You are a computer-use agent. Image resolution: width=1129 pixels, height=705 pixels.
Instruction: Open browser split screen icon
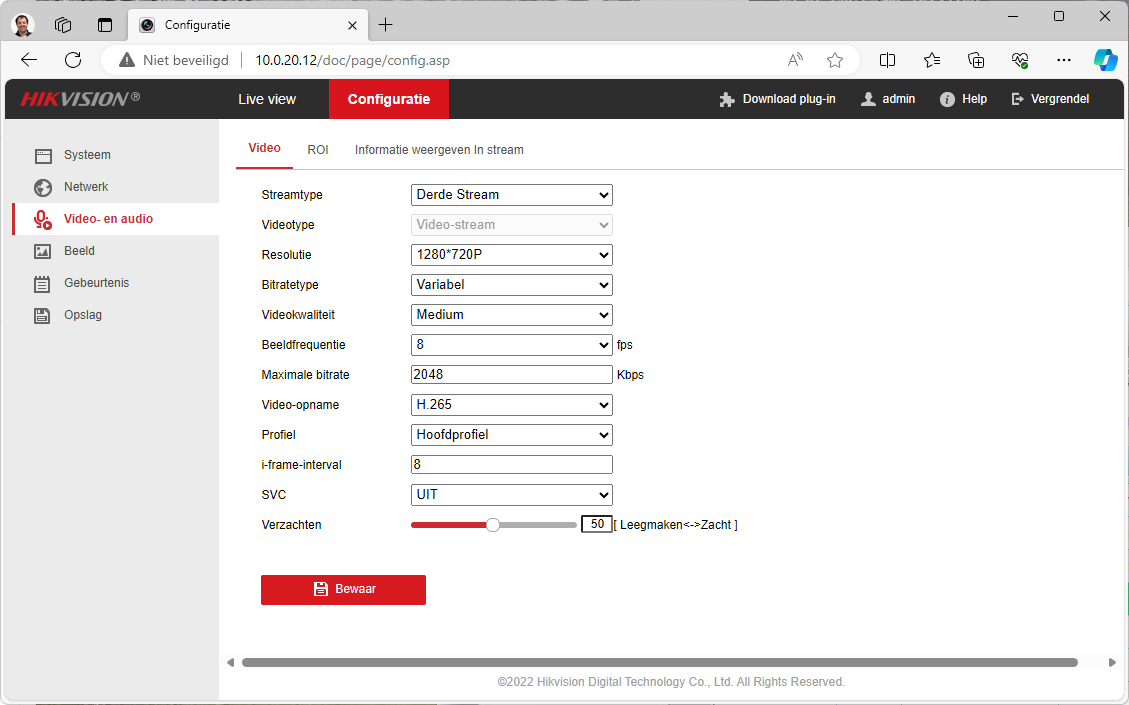[887, 60]
